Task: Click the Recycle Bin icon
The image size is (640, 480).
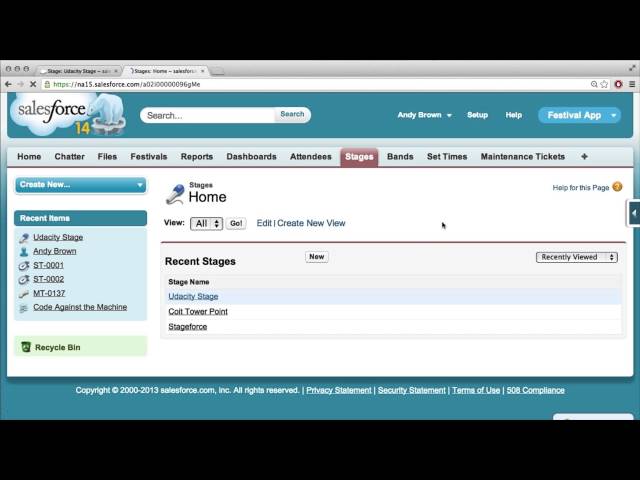Action: pyautogui.click(x=26, y=347)
